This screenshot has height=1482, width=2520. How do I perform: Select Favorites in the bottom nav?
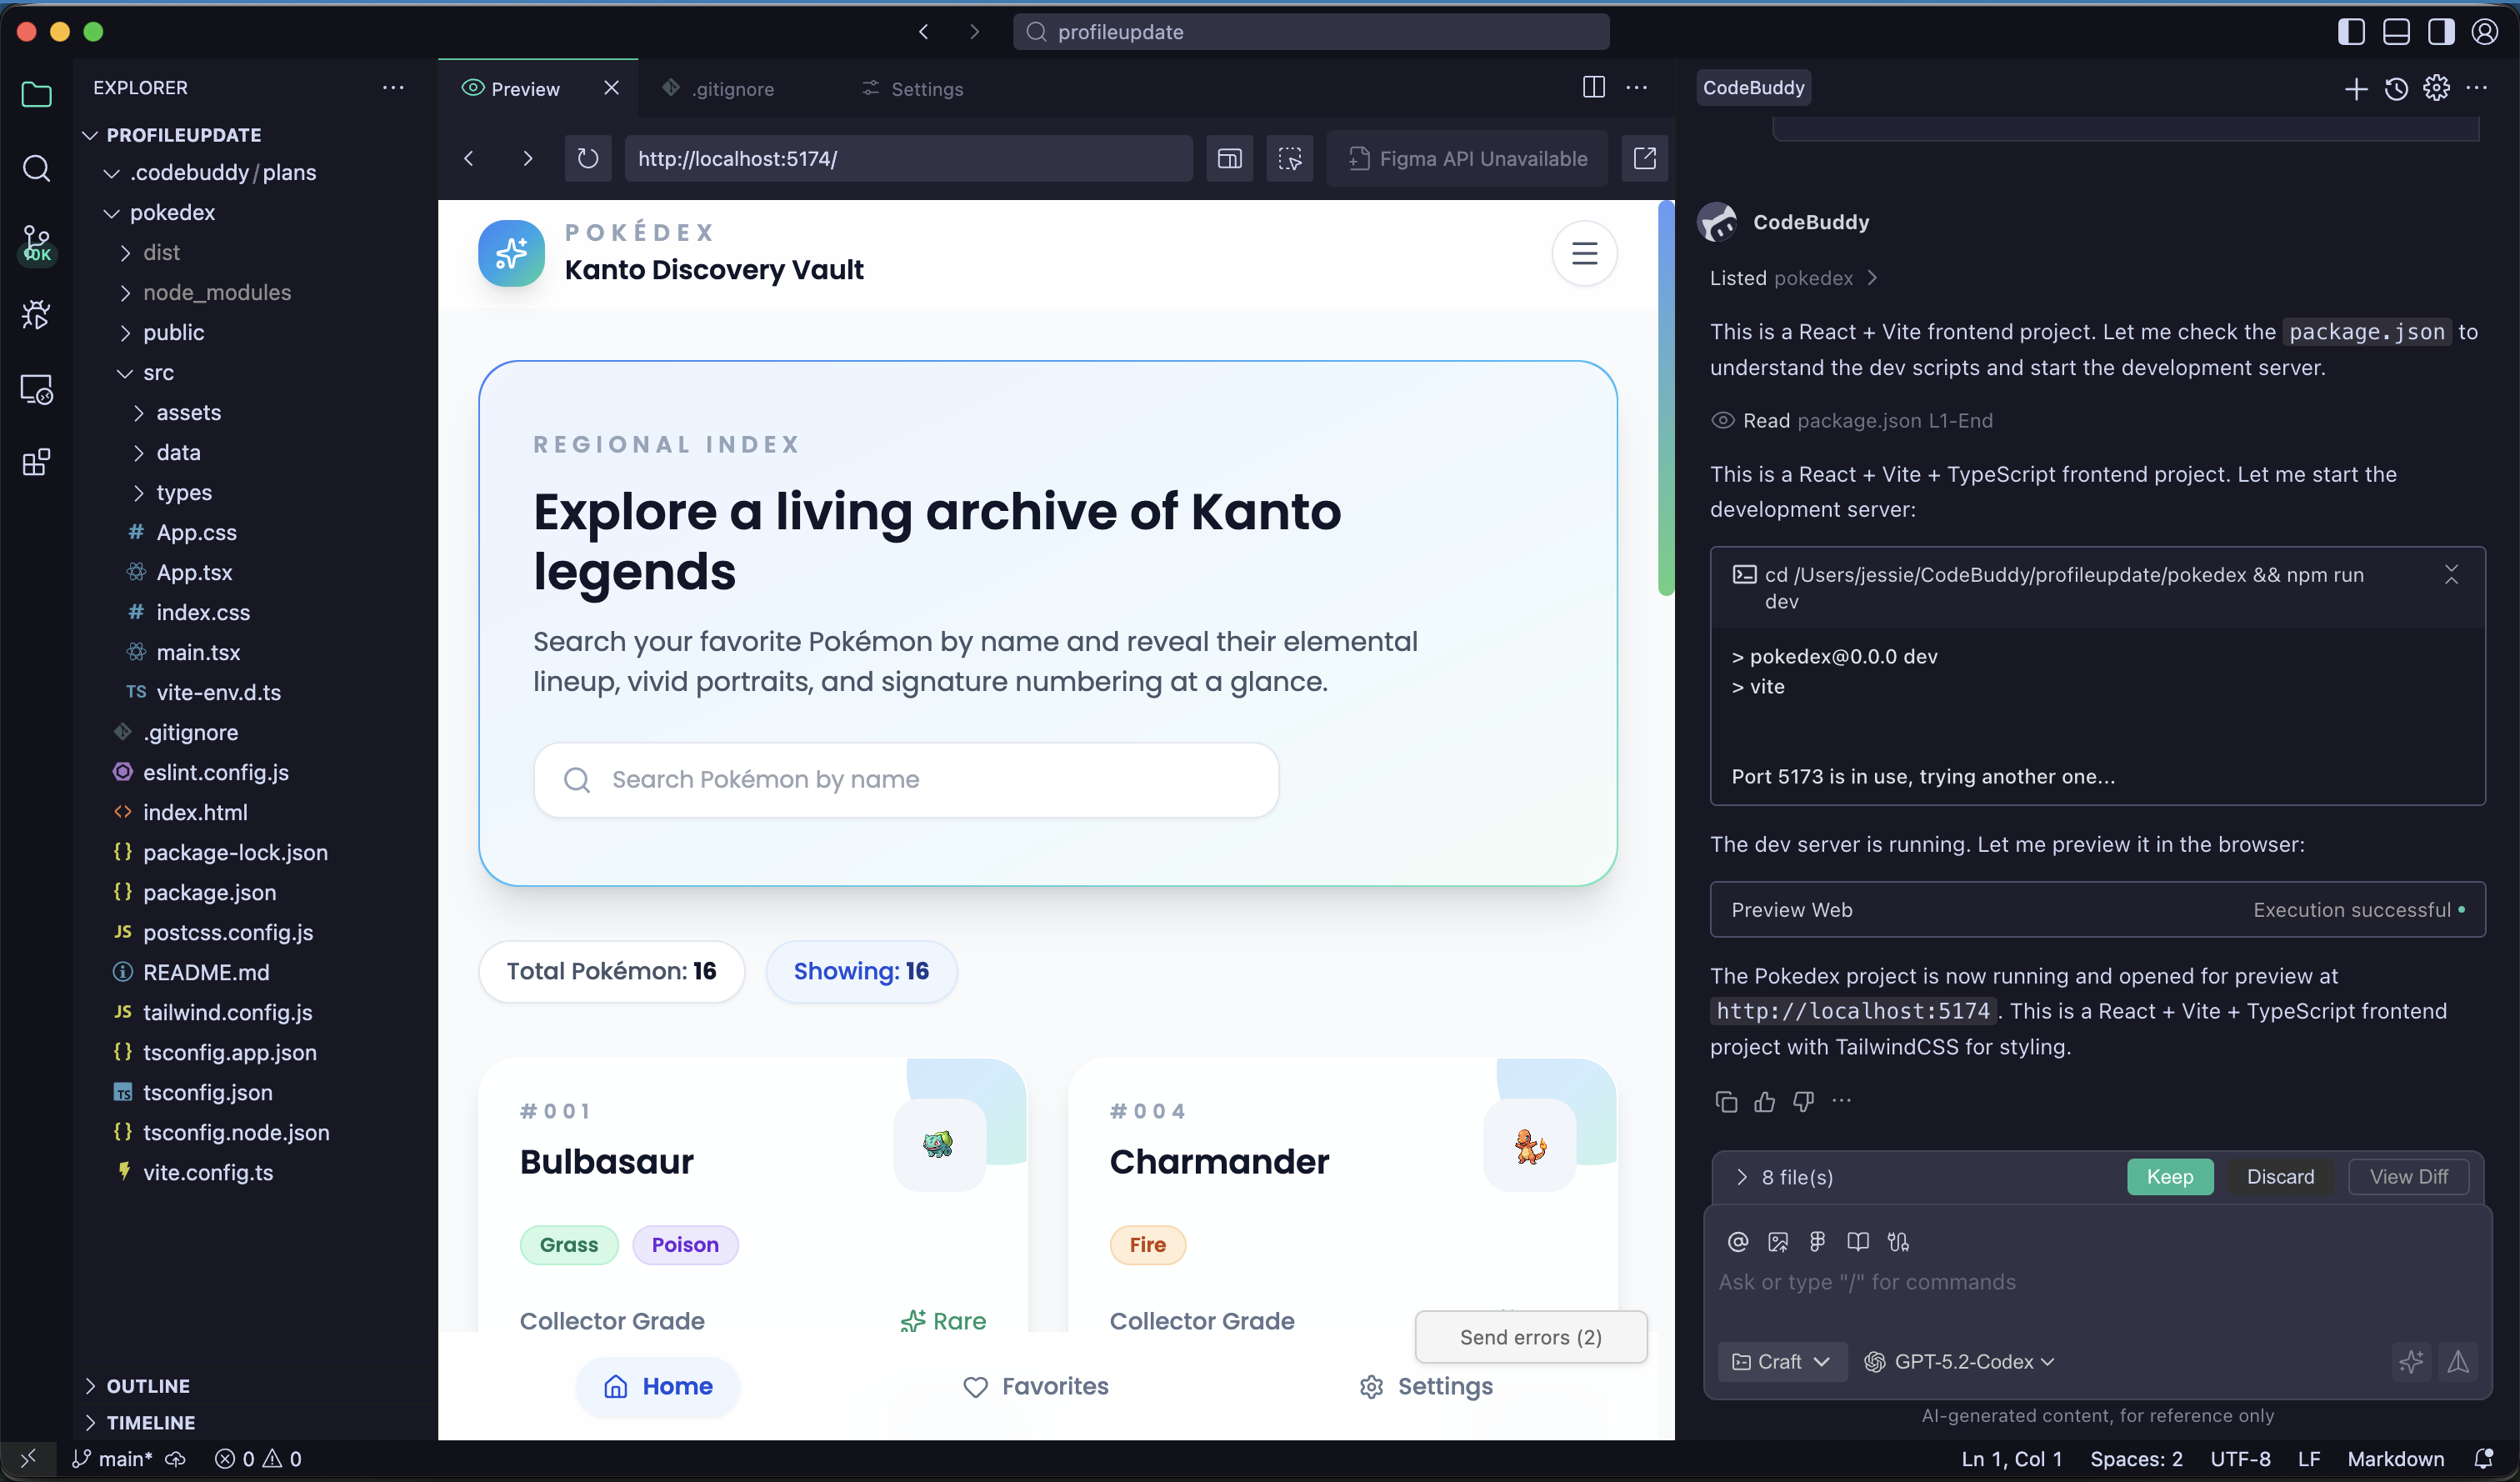tap(1035, 1385)
